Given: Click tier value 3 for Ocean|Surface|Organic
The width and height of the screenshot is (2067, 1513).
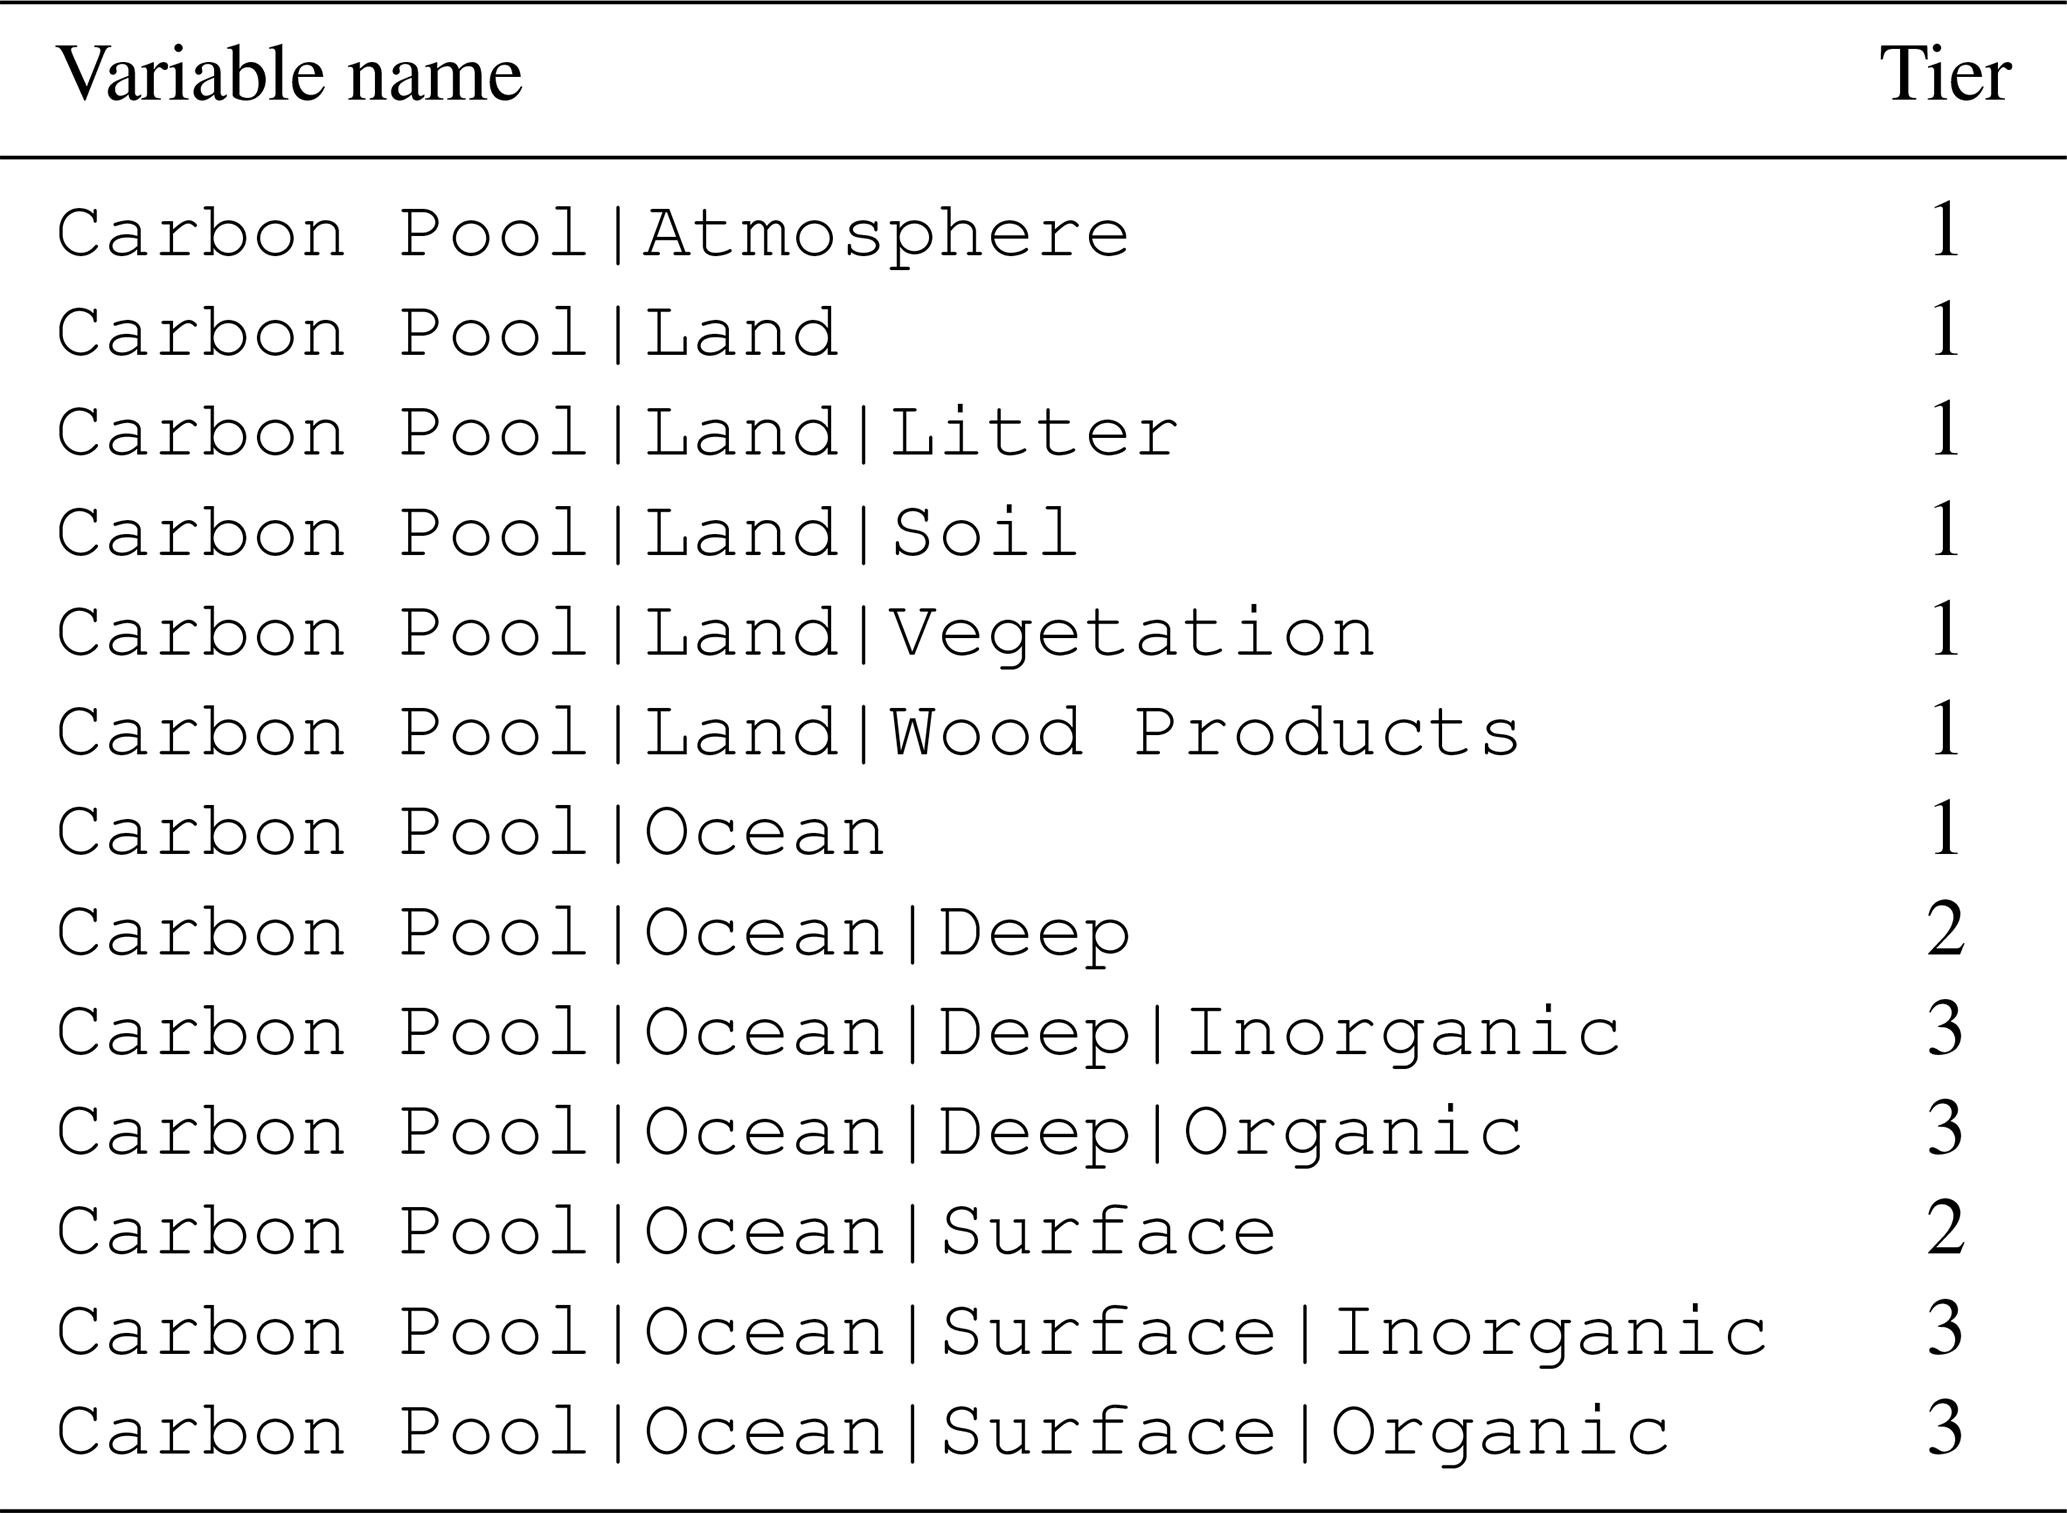Looking at the screenshot, I should 1945,1431.
